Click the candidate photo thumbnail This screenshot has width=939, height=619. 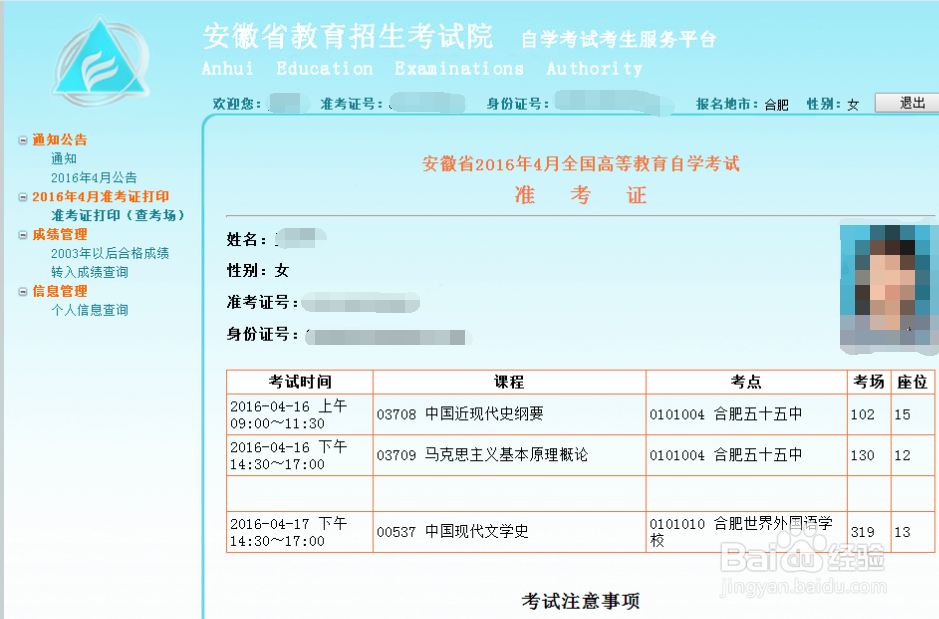886,289
